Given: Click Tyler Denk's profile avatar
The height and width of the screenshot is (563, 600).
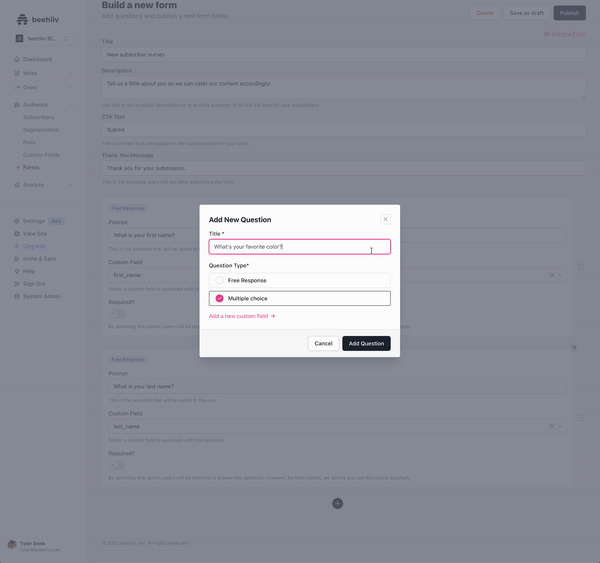Looking at the screenshot, I should [x=12, y=544].
